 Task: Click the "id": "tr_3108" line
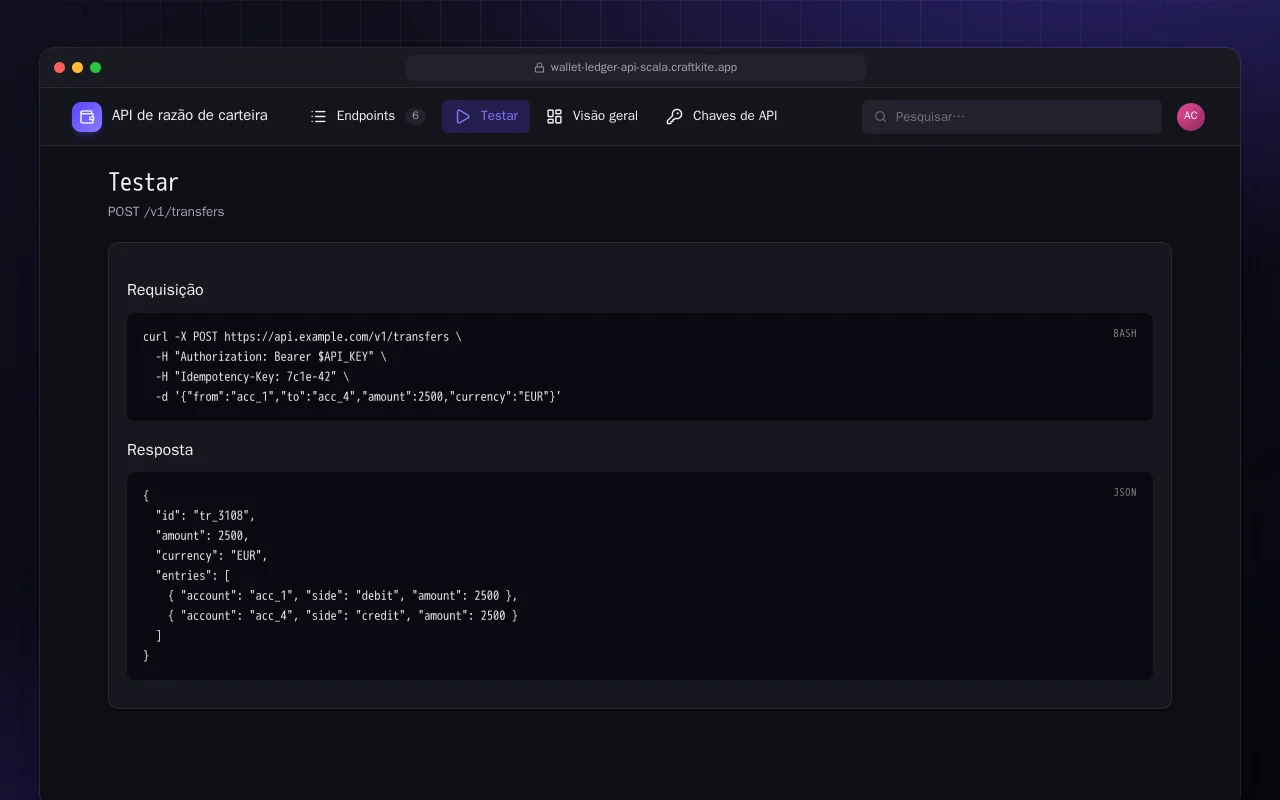tap(205, 516)
